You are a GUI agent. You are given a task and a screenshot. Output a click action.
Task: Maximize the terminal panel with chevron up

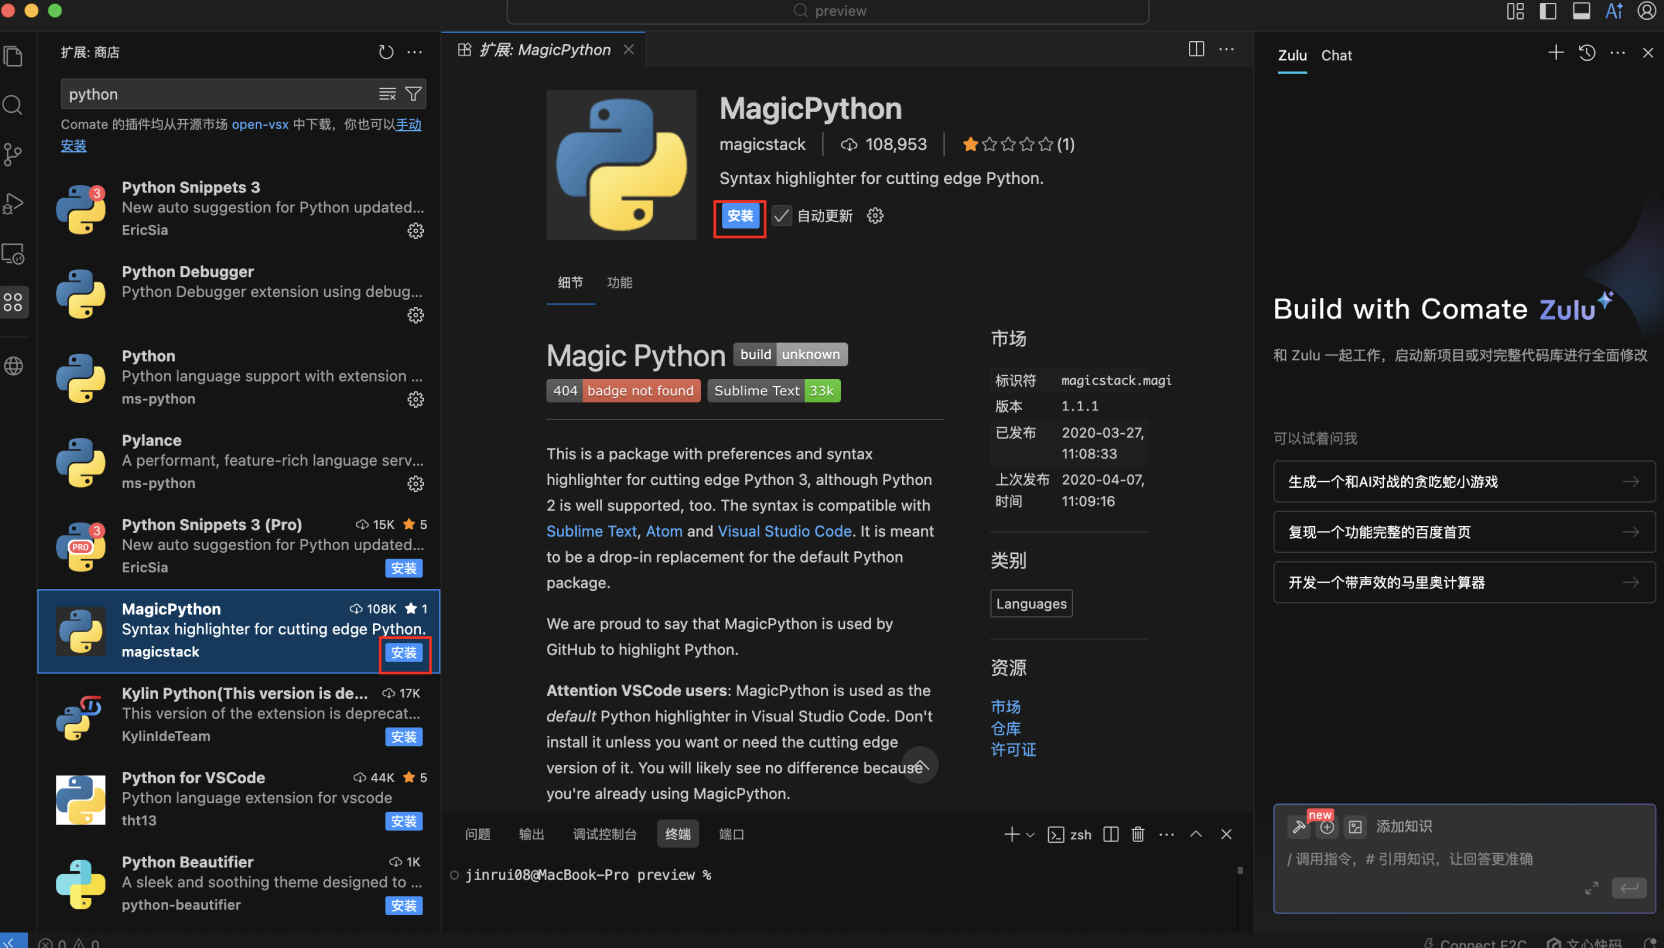coord(1196,834)
